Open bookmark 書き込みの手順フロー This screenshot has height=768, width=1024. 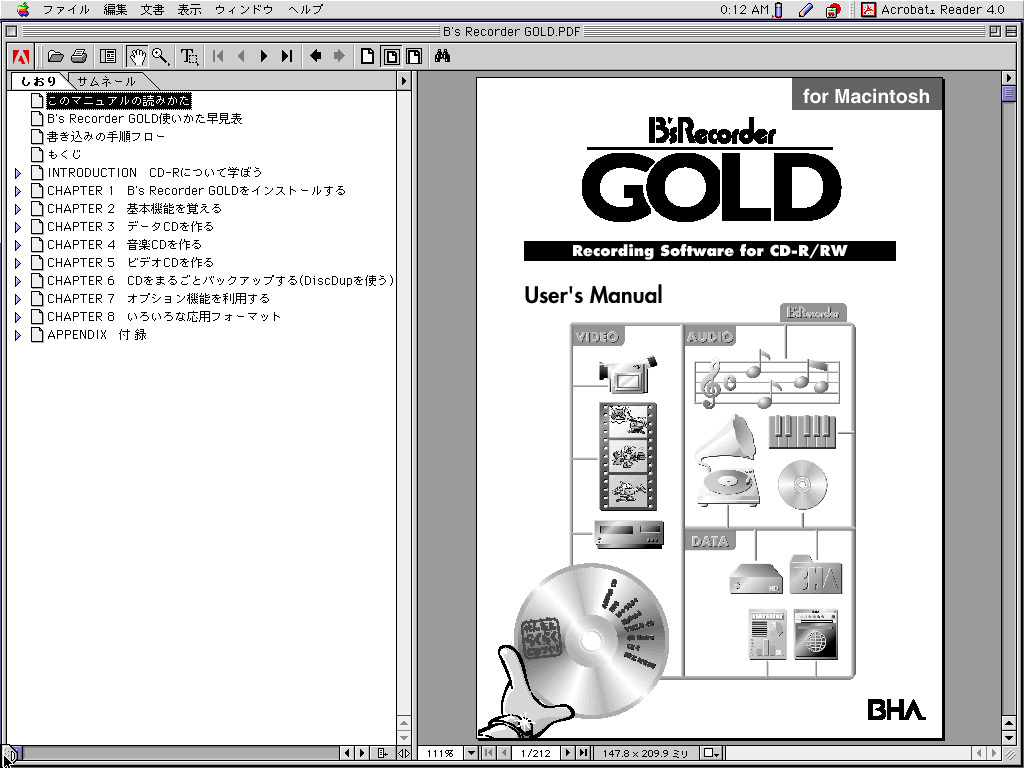coord(106,136)
